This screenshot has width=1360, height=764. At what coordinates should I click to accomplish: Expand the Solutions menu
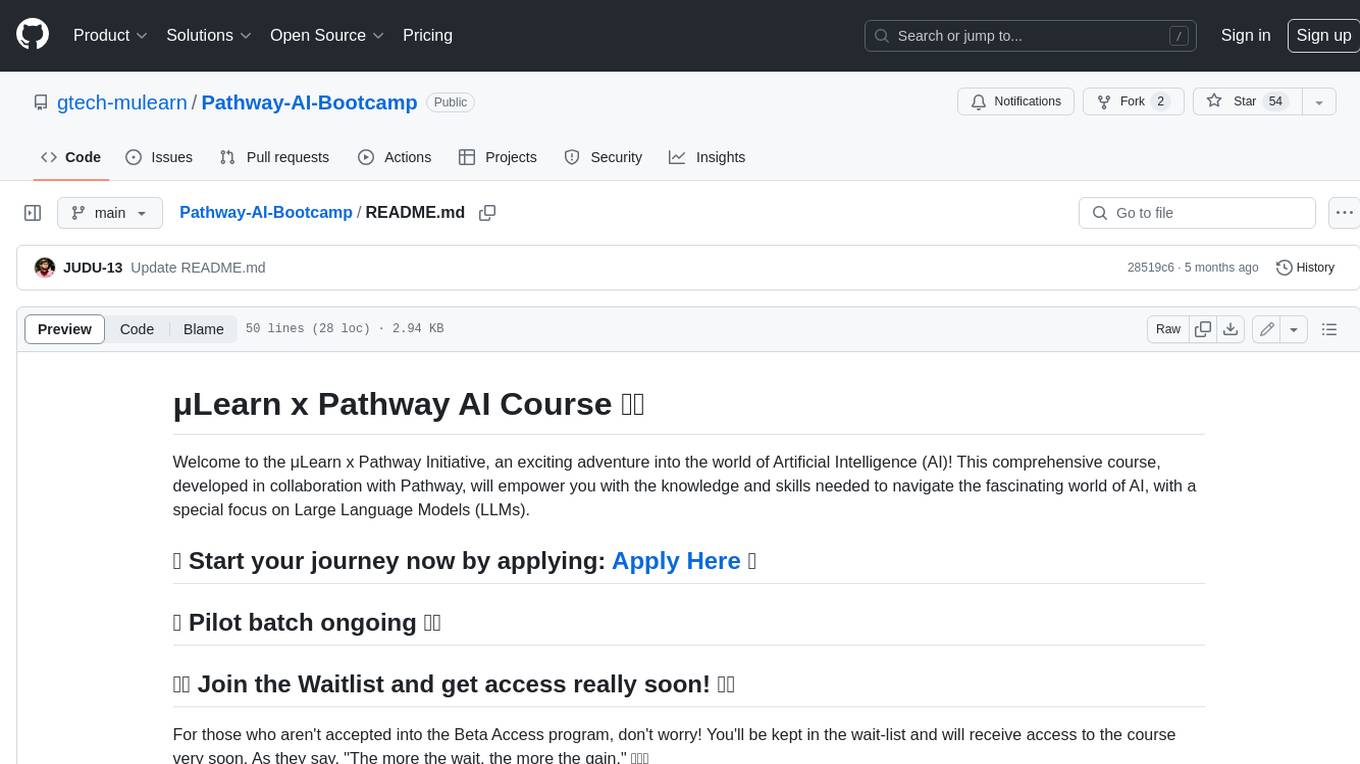pos(209,35)
